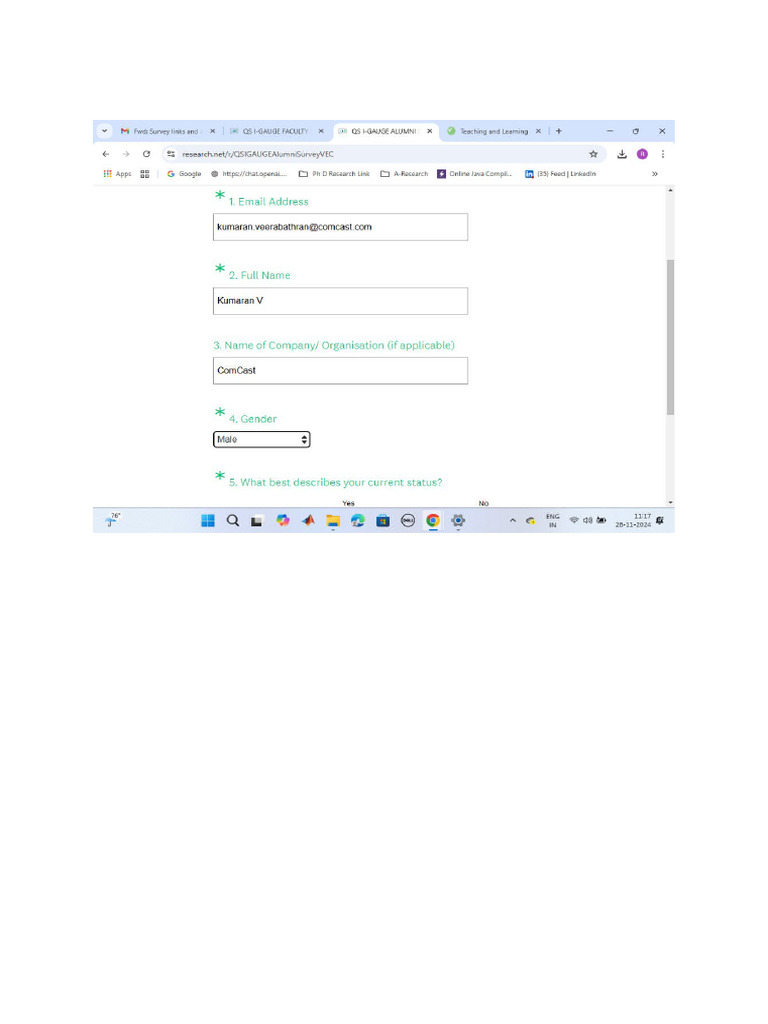Open clock and date 28-11-2024
The height and width of the screenshot is (1024, 768).
(x=633, y=520)
